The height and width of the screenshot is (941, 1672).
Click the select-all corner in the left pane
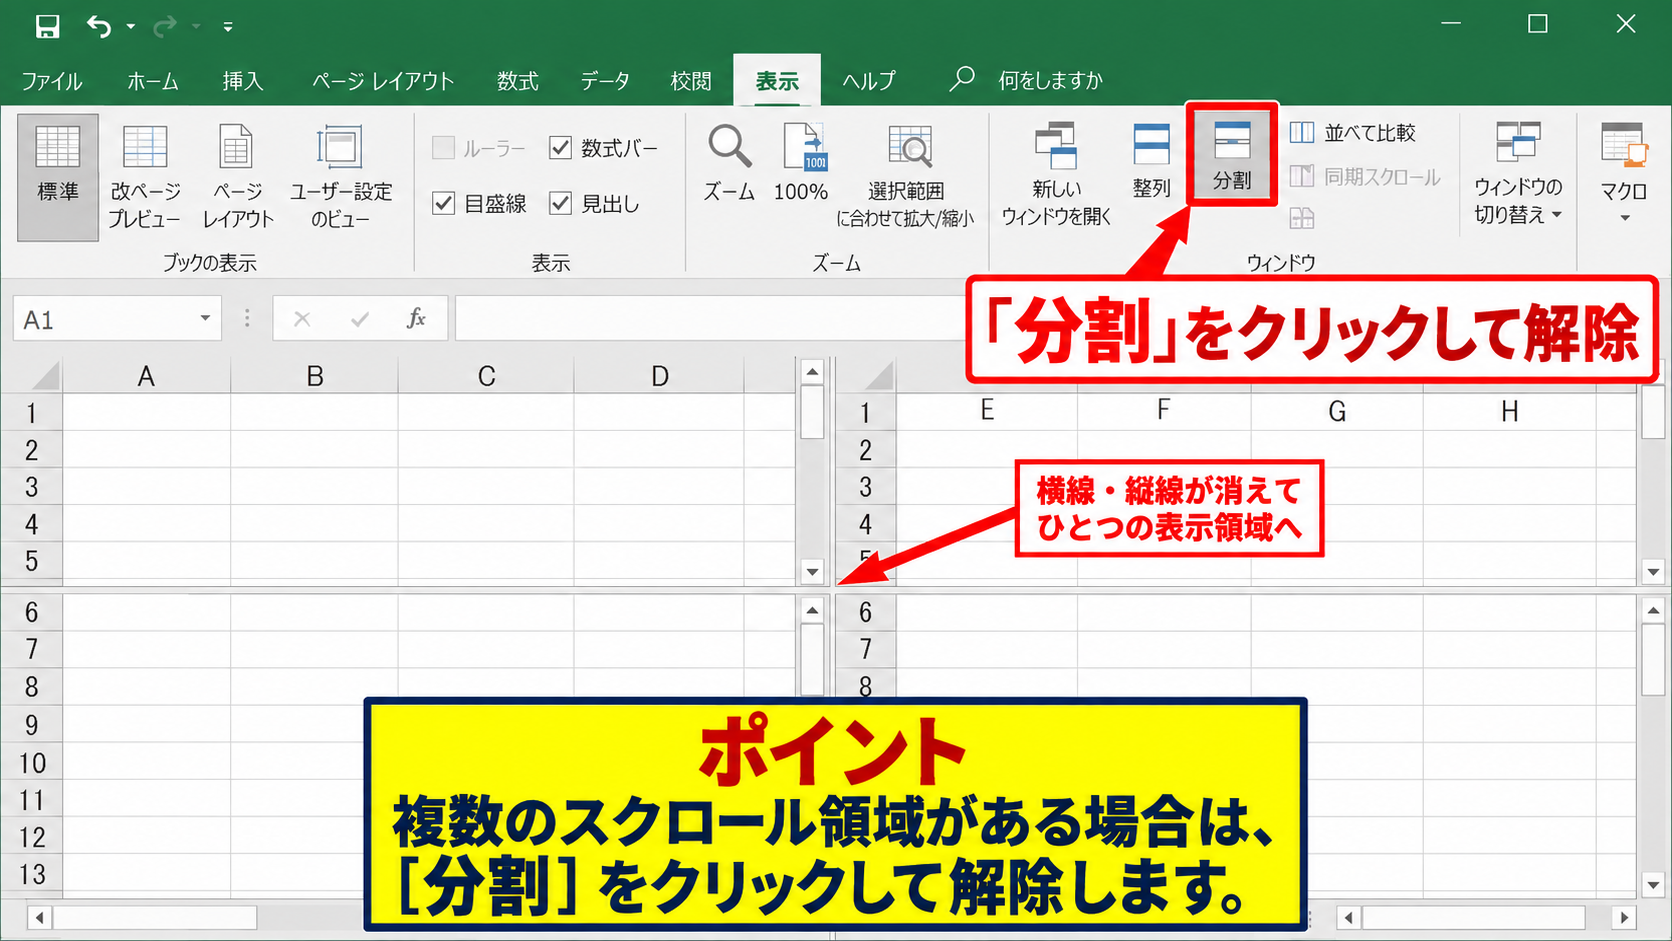coord(32,376)
